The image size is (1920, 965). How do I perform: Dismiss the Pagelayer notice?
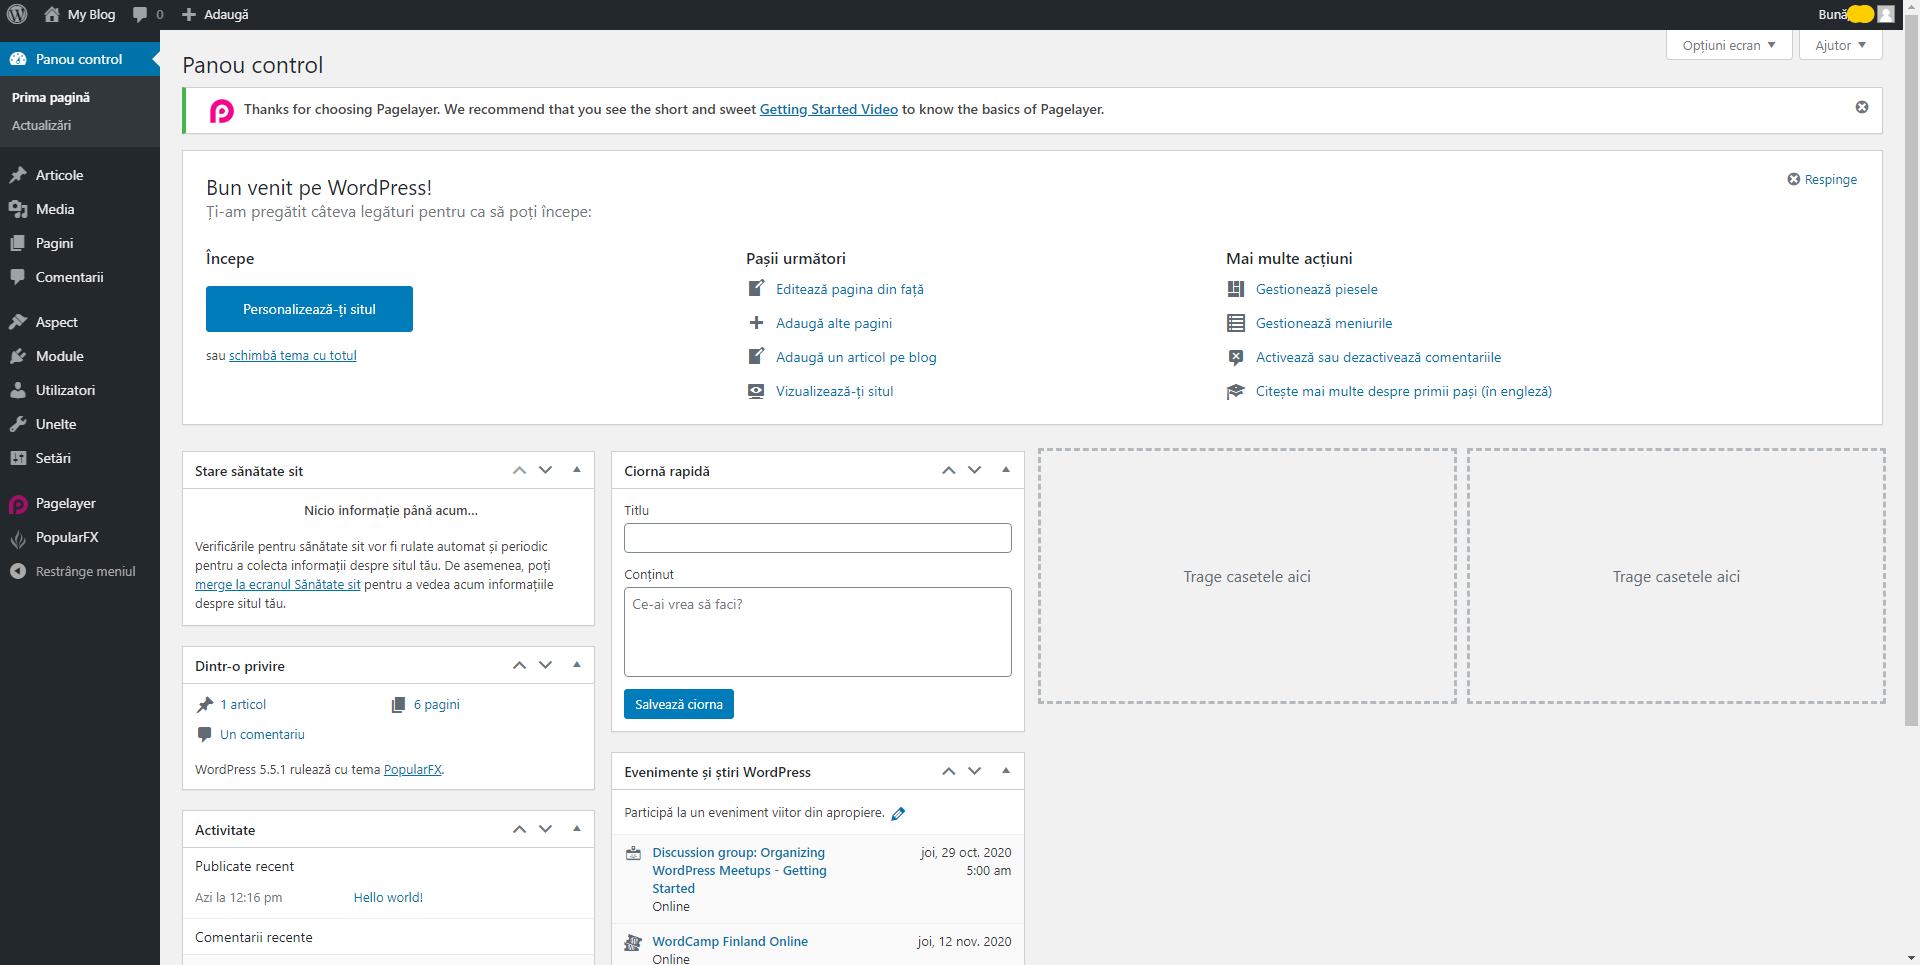1862,107
